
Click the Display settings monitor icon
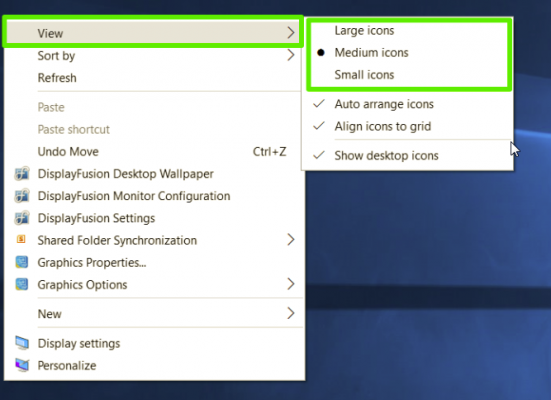click(x=22, y=343)
